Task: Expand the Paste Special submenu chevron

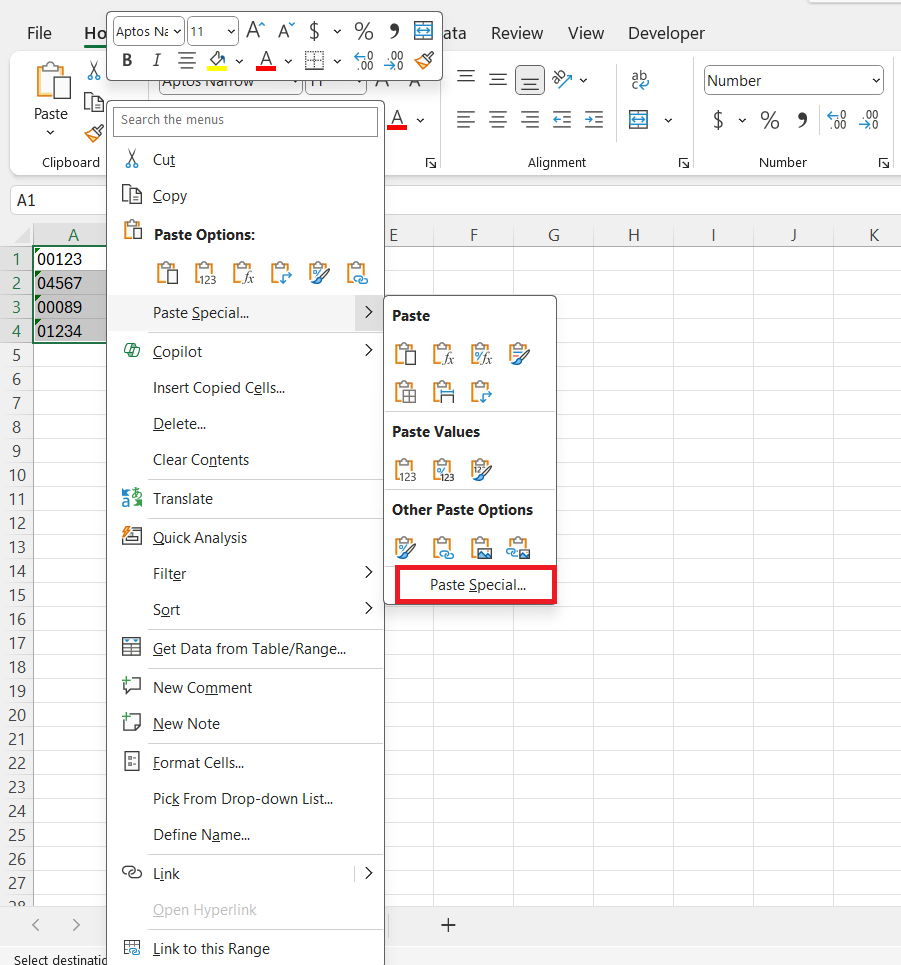Action: 368,312
